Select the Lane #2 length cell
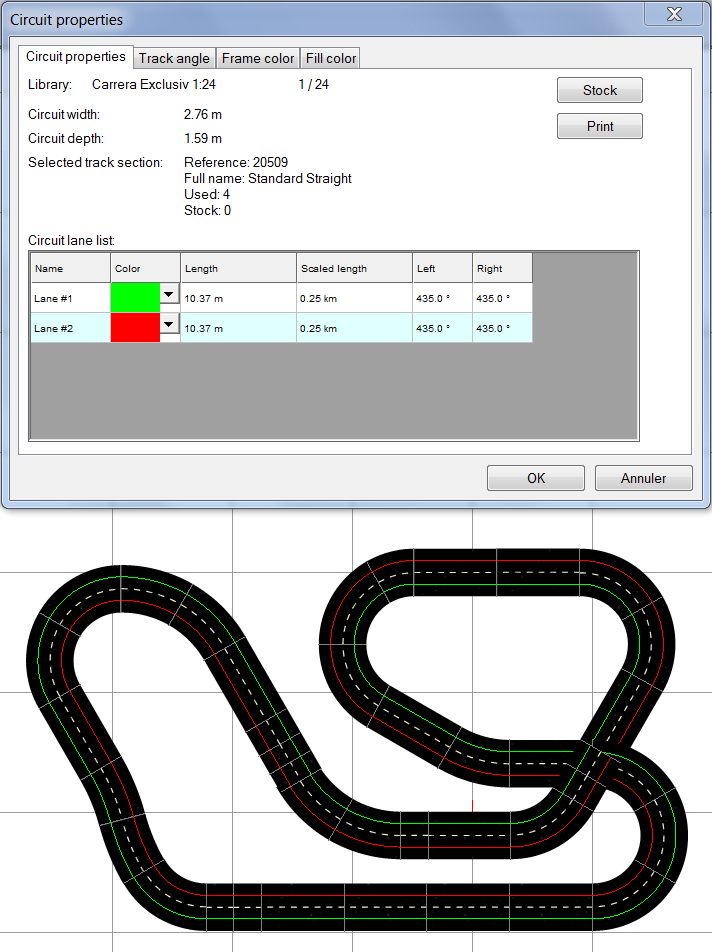Viewport: 712px width, 952px height. pyautogui.click(x=238, y=328)
